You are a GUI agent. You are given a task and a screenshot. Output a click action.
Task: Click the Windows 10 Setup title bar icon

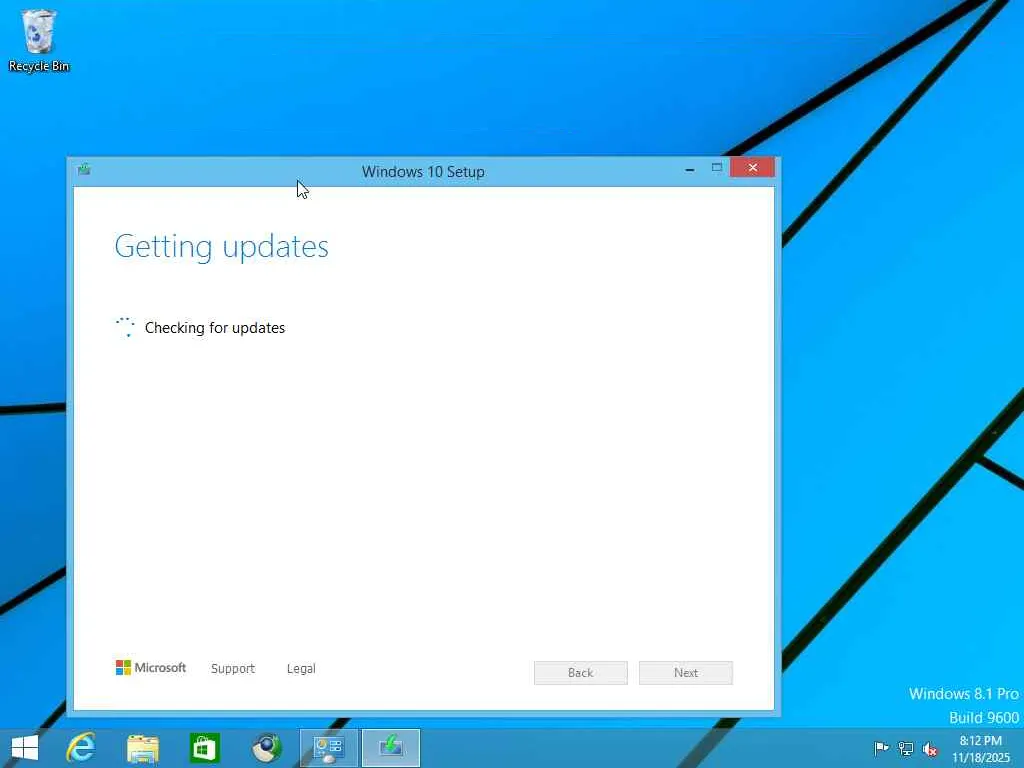click(84, 170)
